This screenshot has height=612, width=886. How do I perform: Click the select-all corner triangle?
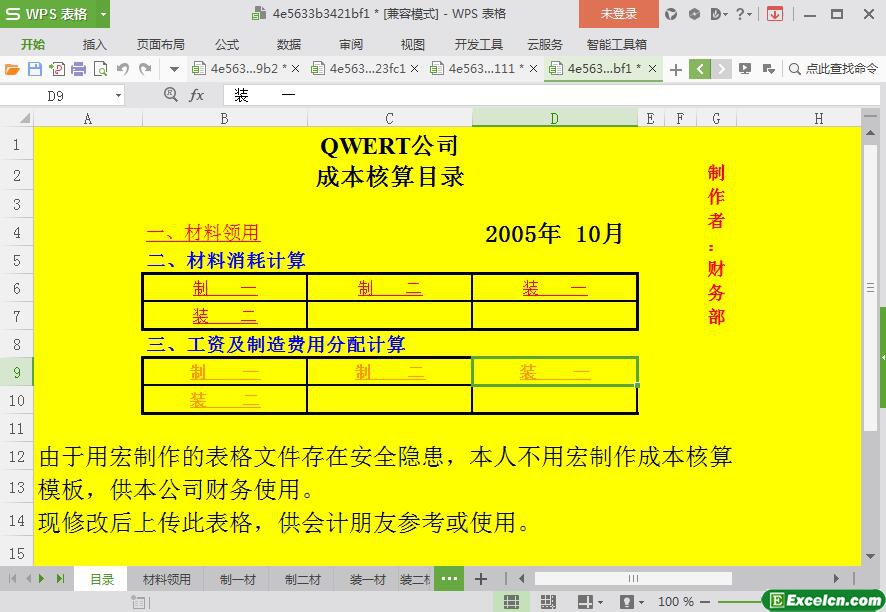[x=24, y=118]
